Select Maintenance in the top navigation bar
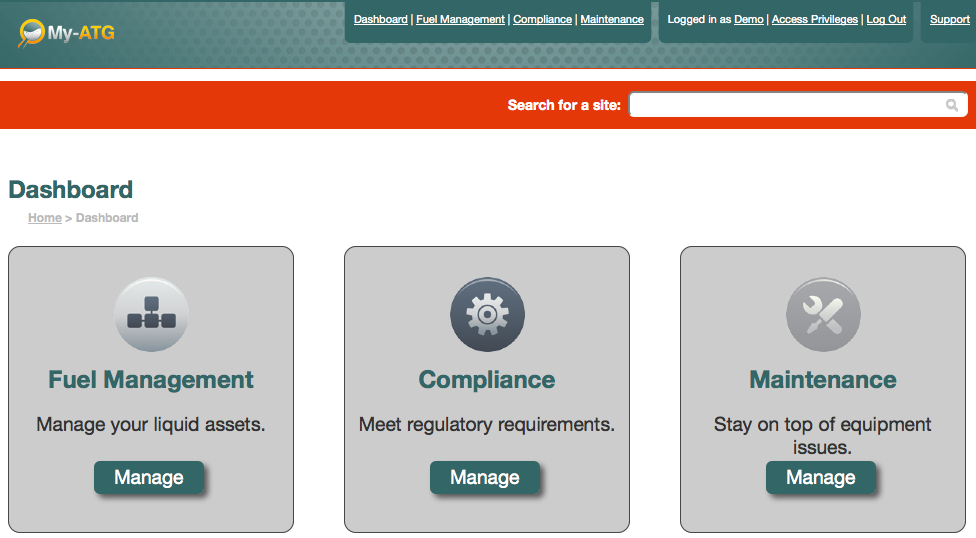This screenshot has height=538, width=976. point(612,19)
